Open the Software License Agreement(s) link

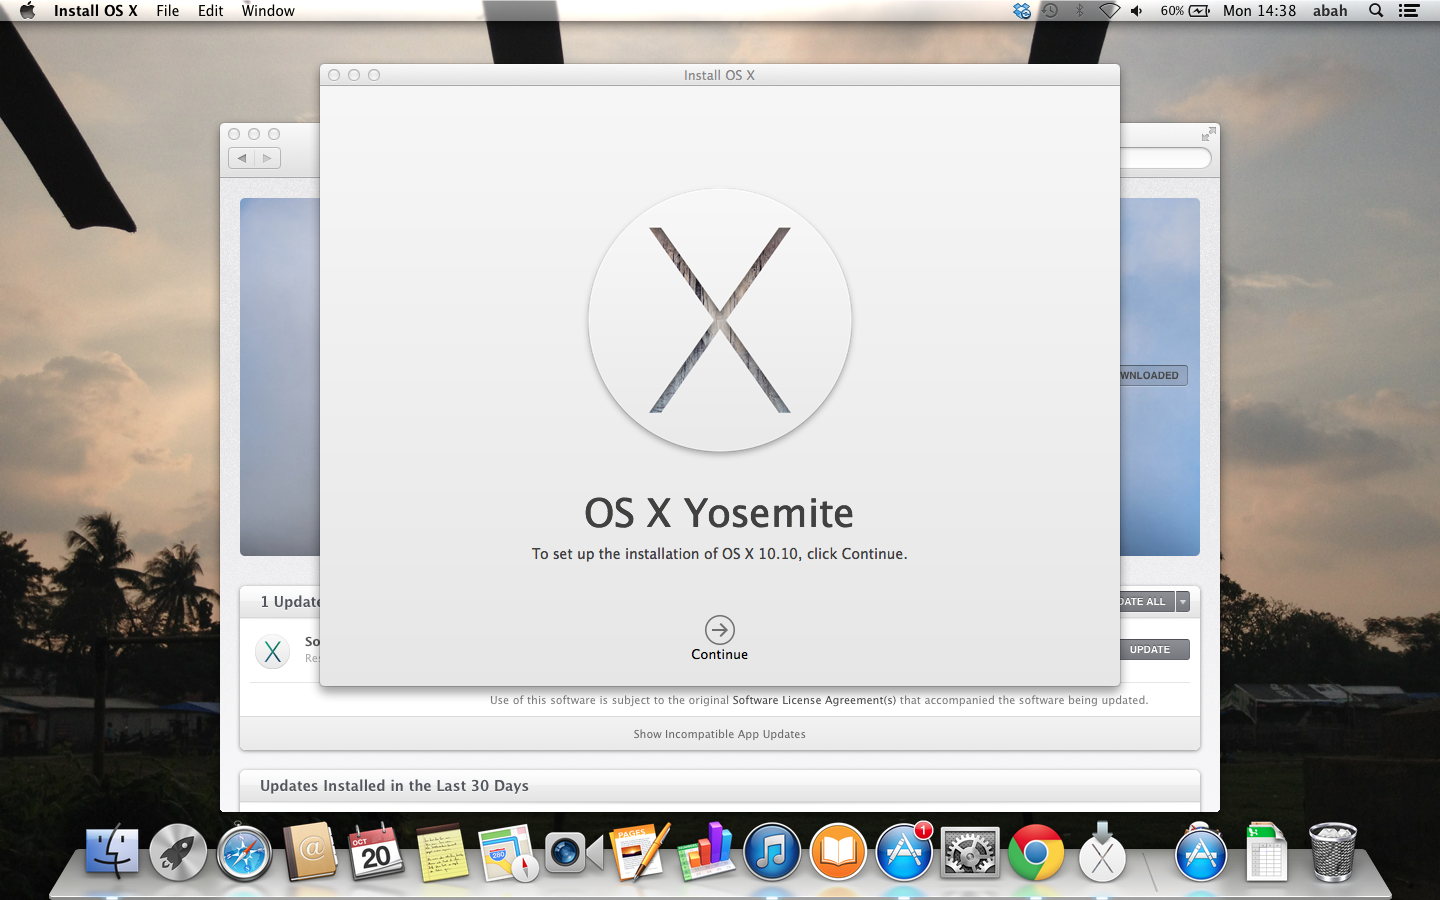[814, 700]
